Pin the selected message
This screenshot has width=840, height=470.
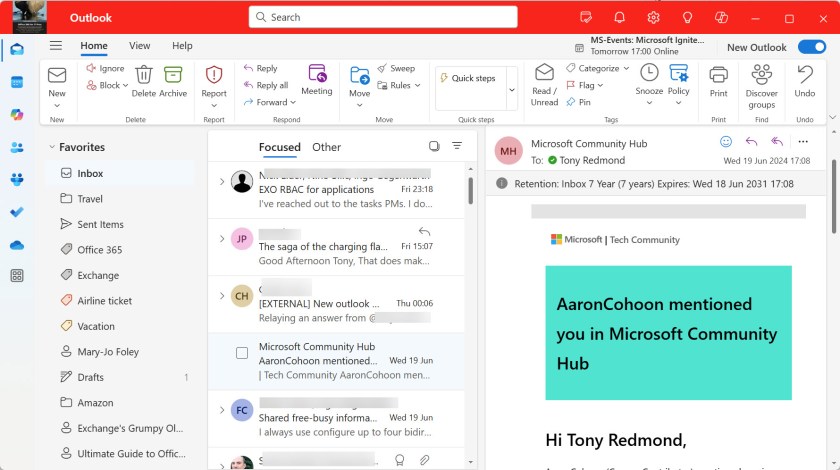579,102
